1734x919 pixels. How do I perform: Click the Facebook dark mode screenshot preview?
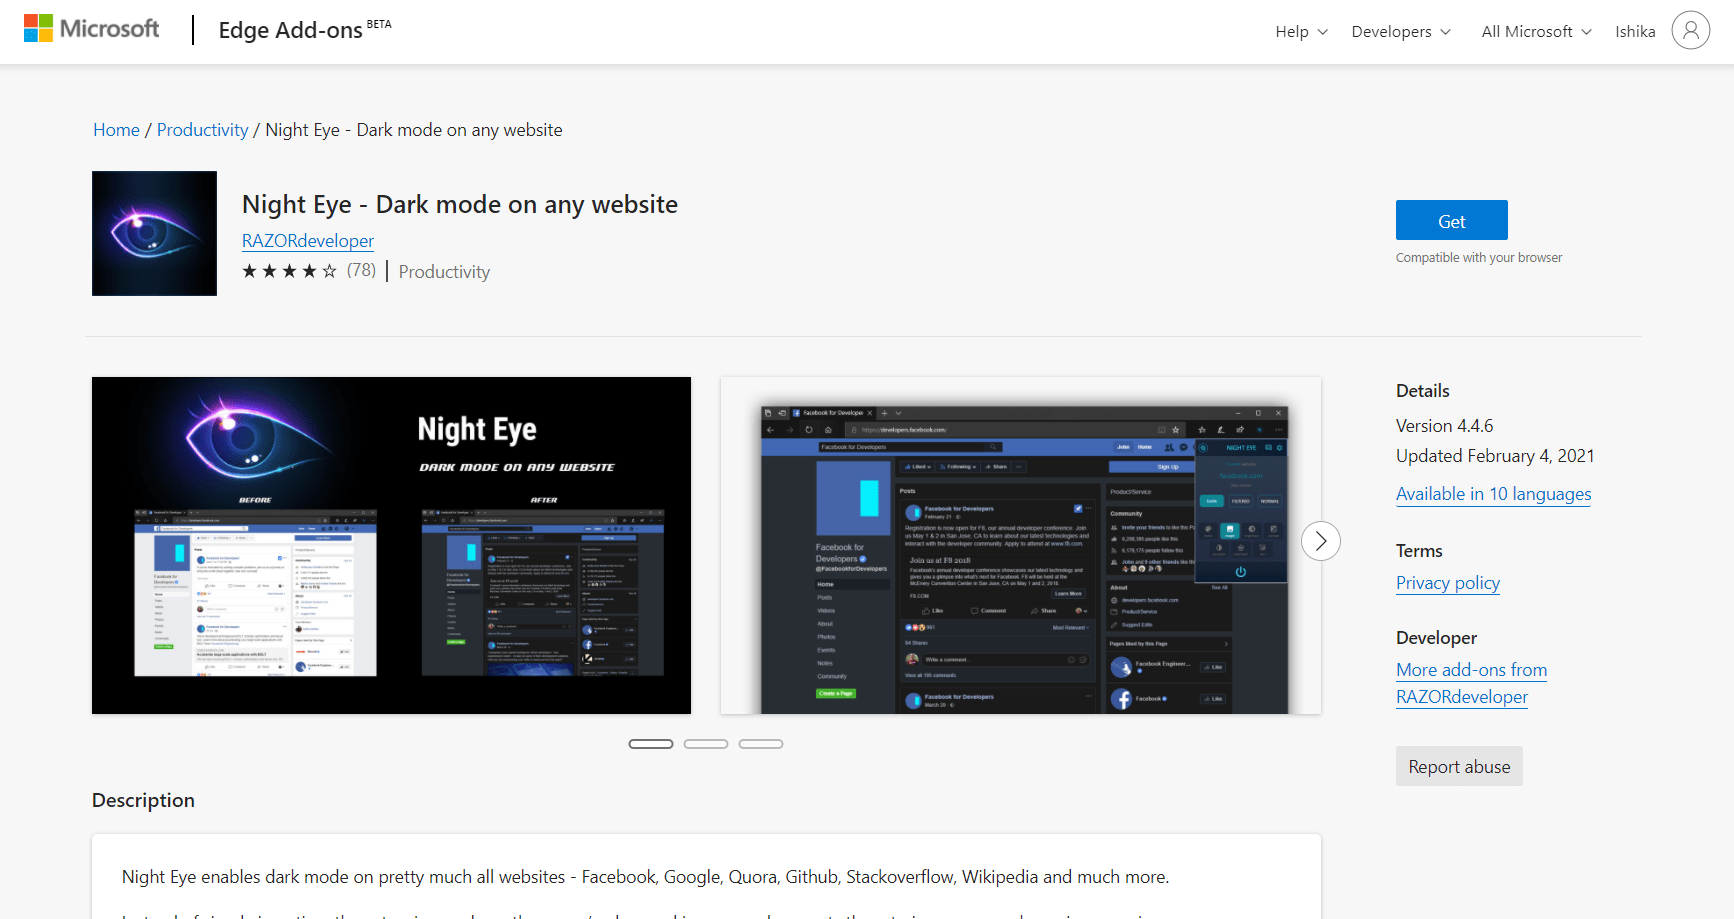pos(1021,545)
